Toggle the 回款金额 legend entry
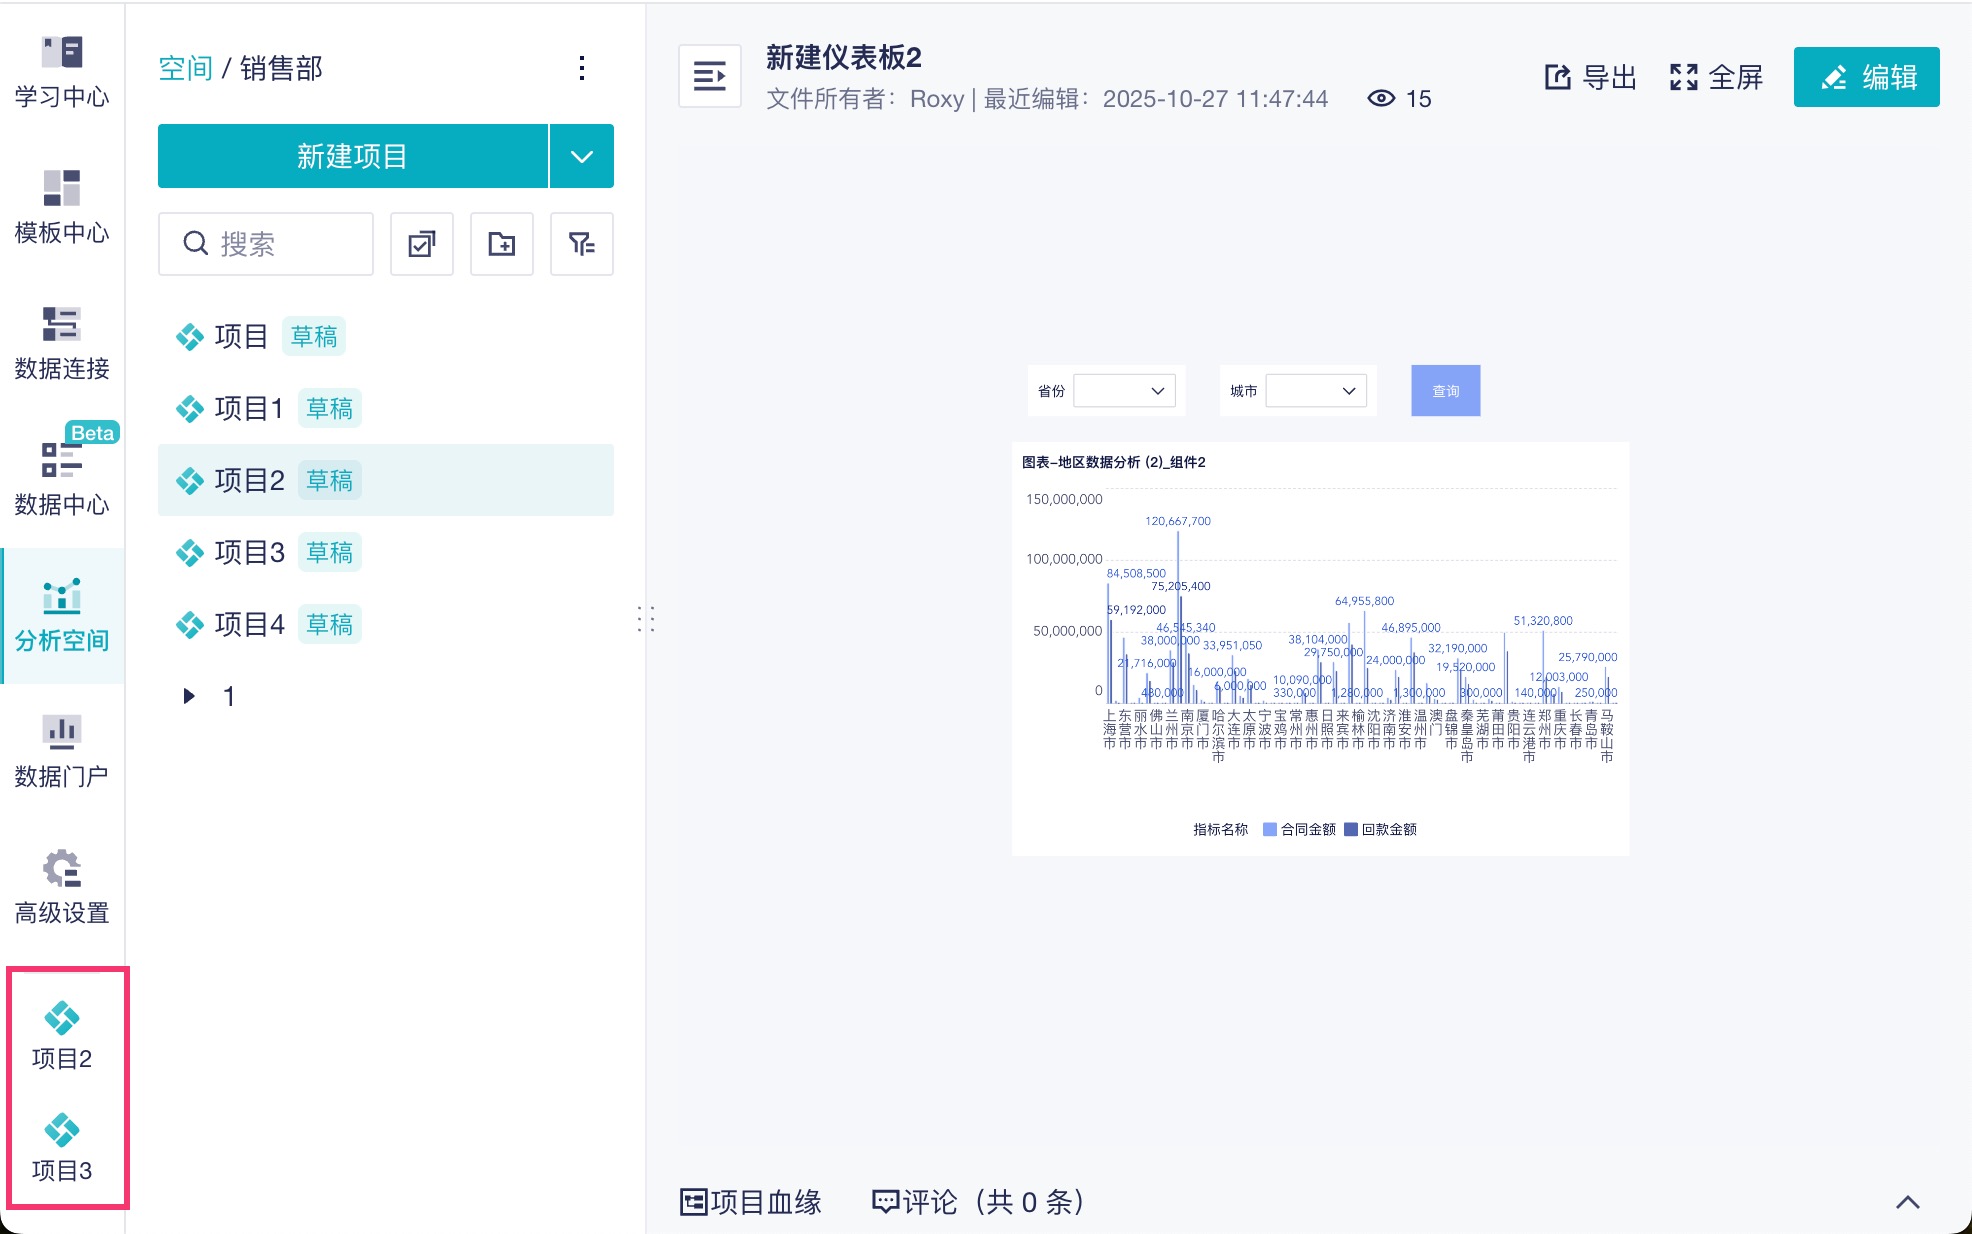Viewport: 1972px width, 1234px height. pyautogui.click(x=1380, y=829)
